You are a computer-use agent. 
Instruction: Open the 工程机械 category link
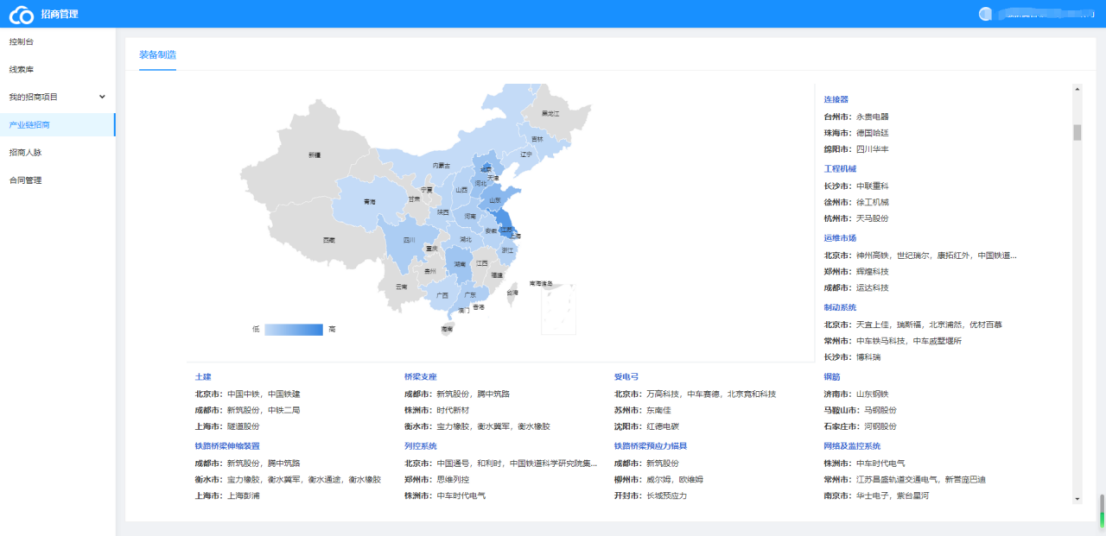(840, 169)
